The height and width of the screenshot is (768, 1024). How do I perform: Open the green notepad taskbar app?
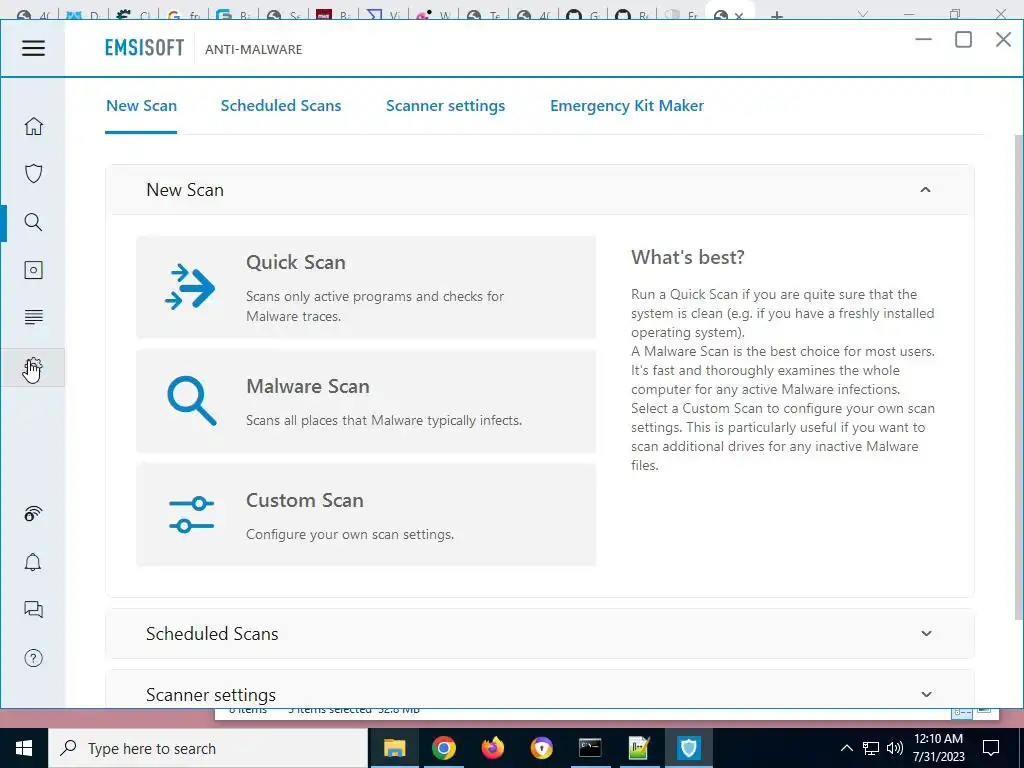point(639,748)
